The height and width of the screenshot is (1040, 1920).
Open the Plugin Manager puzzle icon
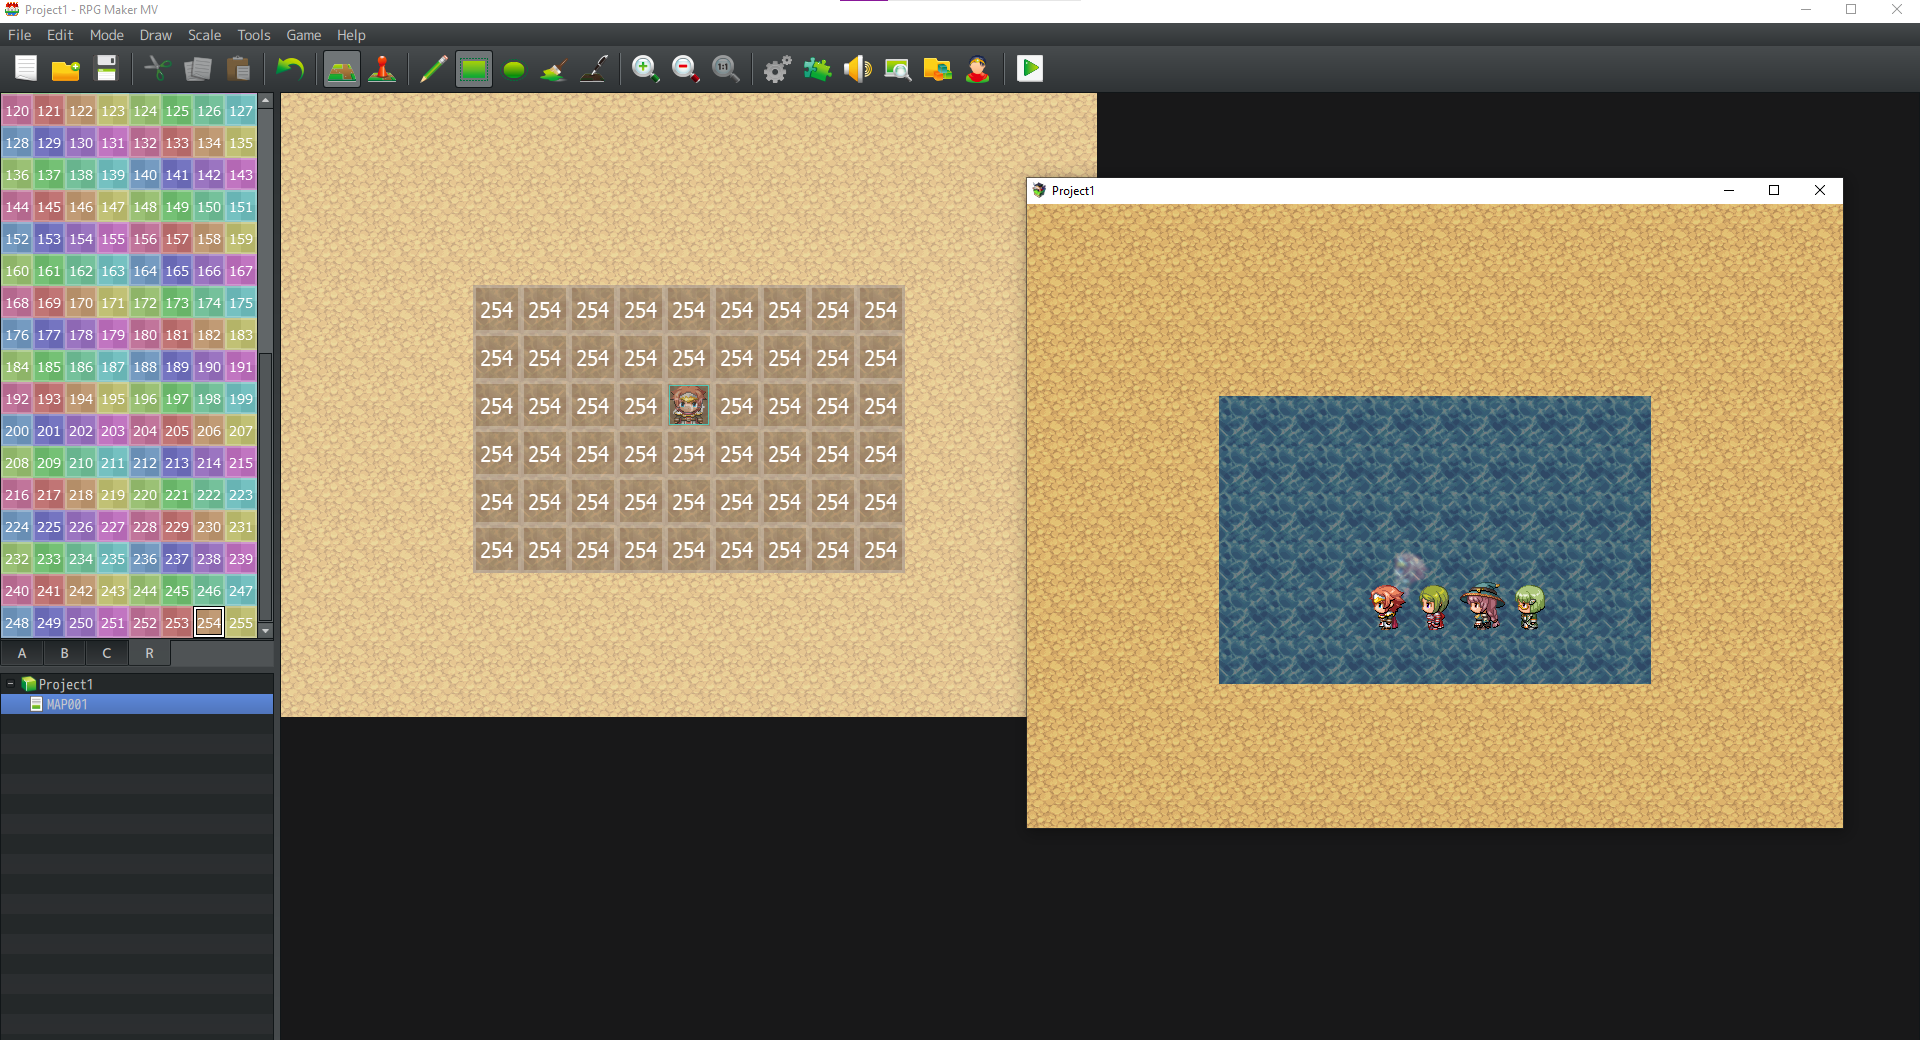(x=818, y=69)
